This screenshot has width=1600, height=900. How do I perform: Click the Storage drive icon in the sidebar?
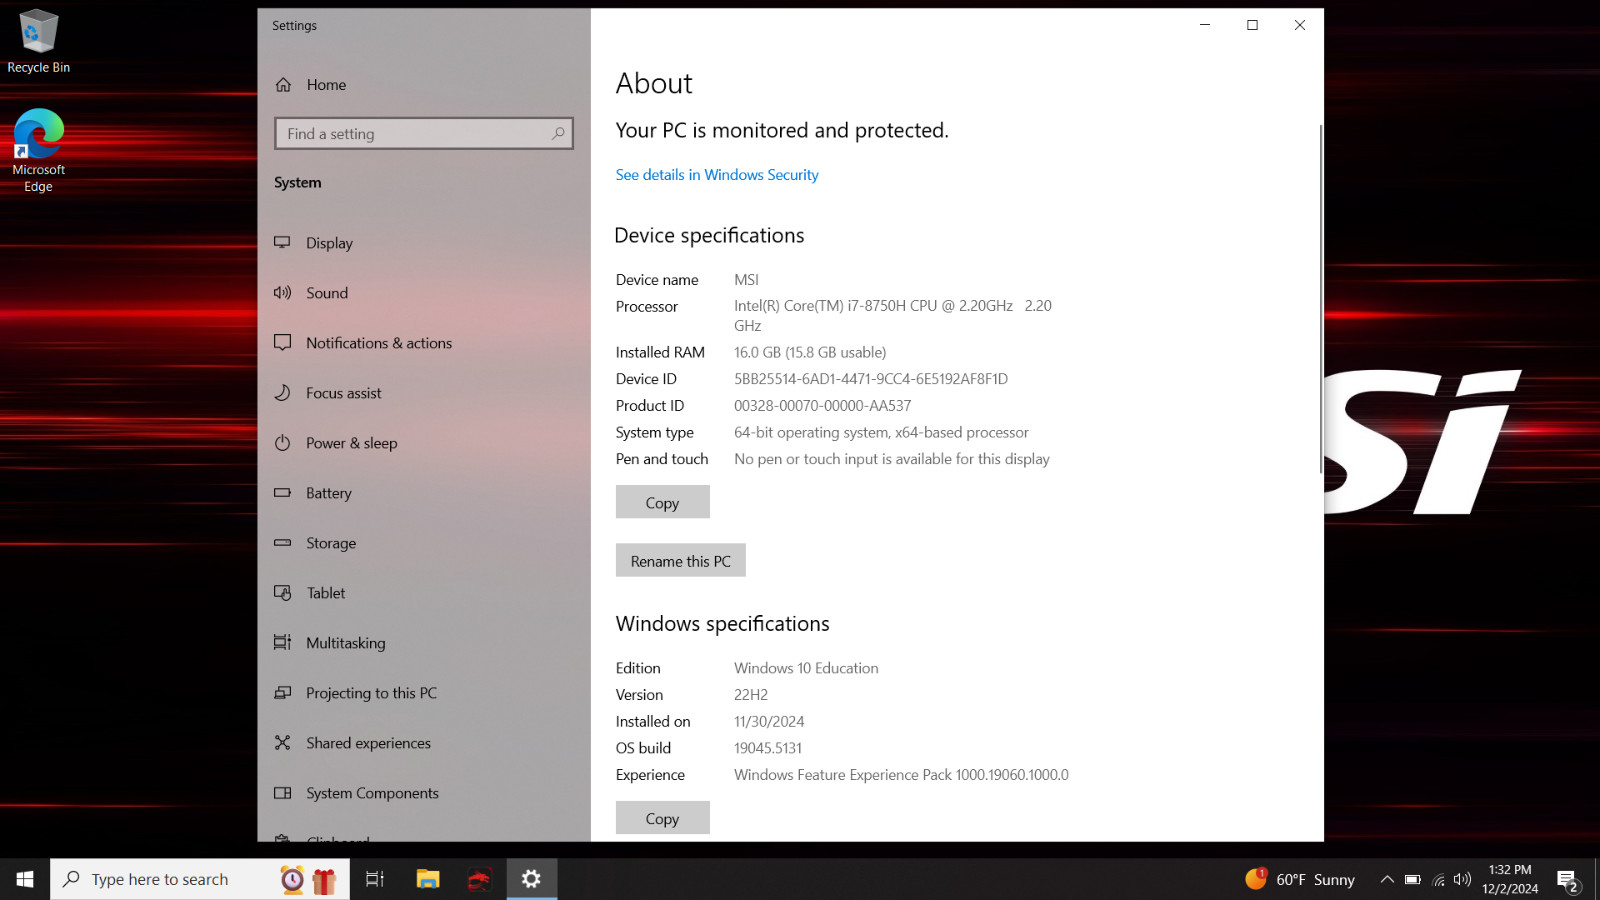pos(283,543)
